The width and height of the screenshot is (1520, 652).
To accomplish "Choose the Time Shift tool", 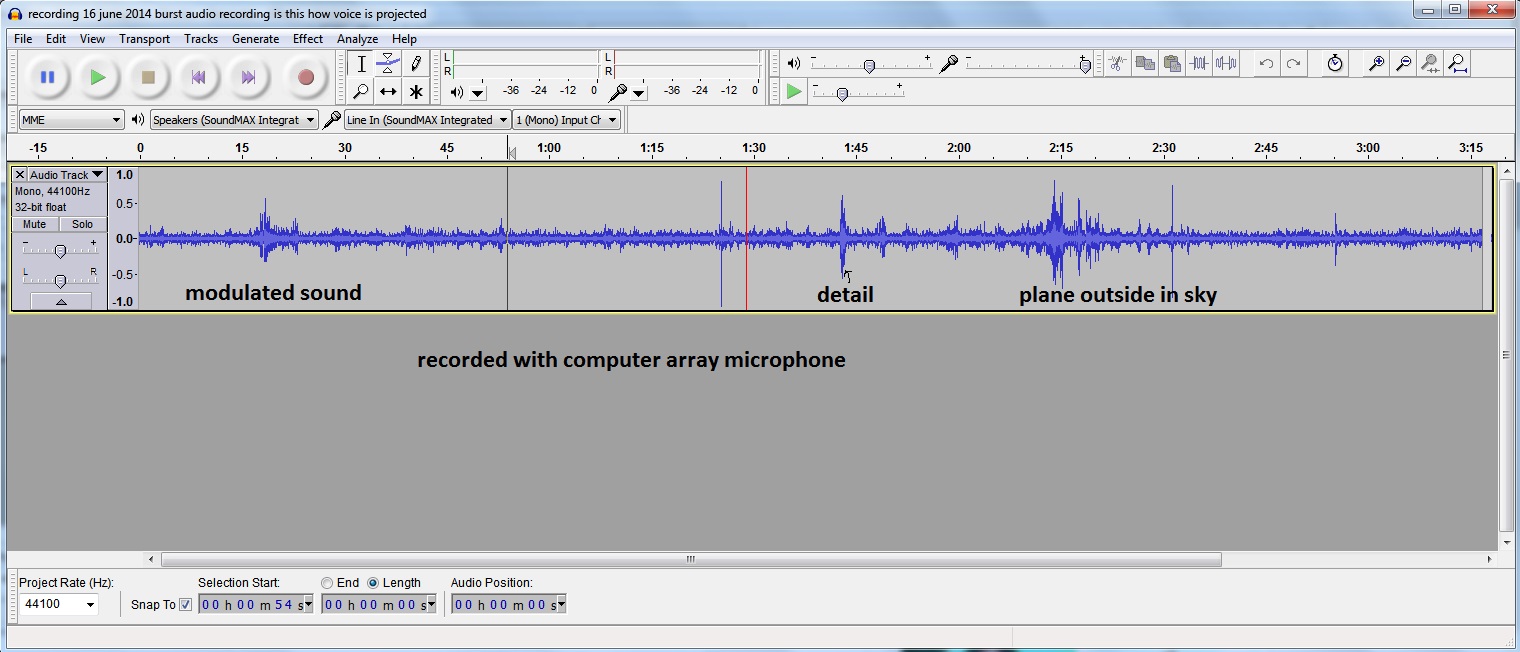I will point(388,92).
